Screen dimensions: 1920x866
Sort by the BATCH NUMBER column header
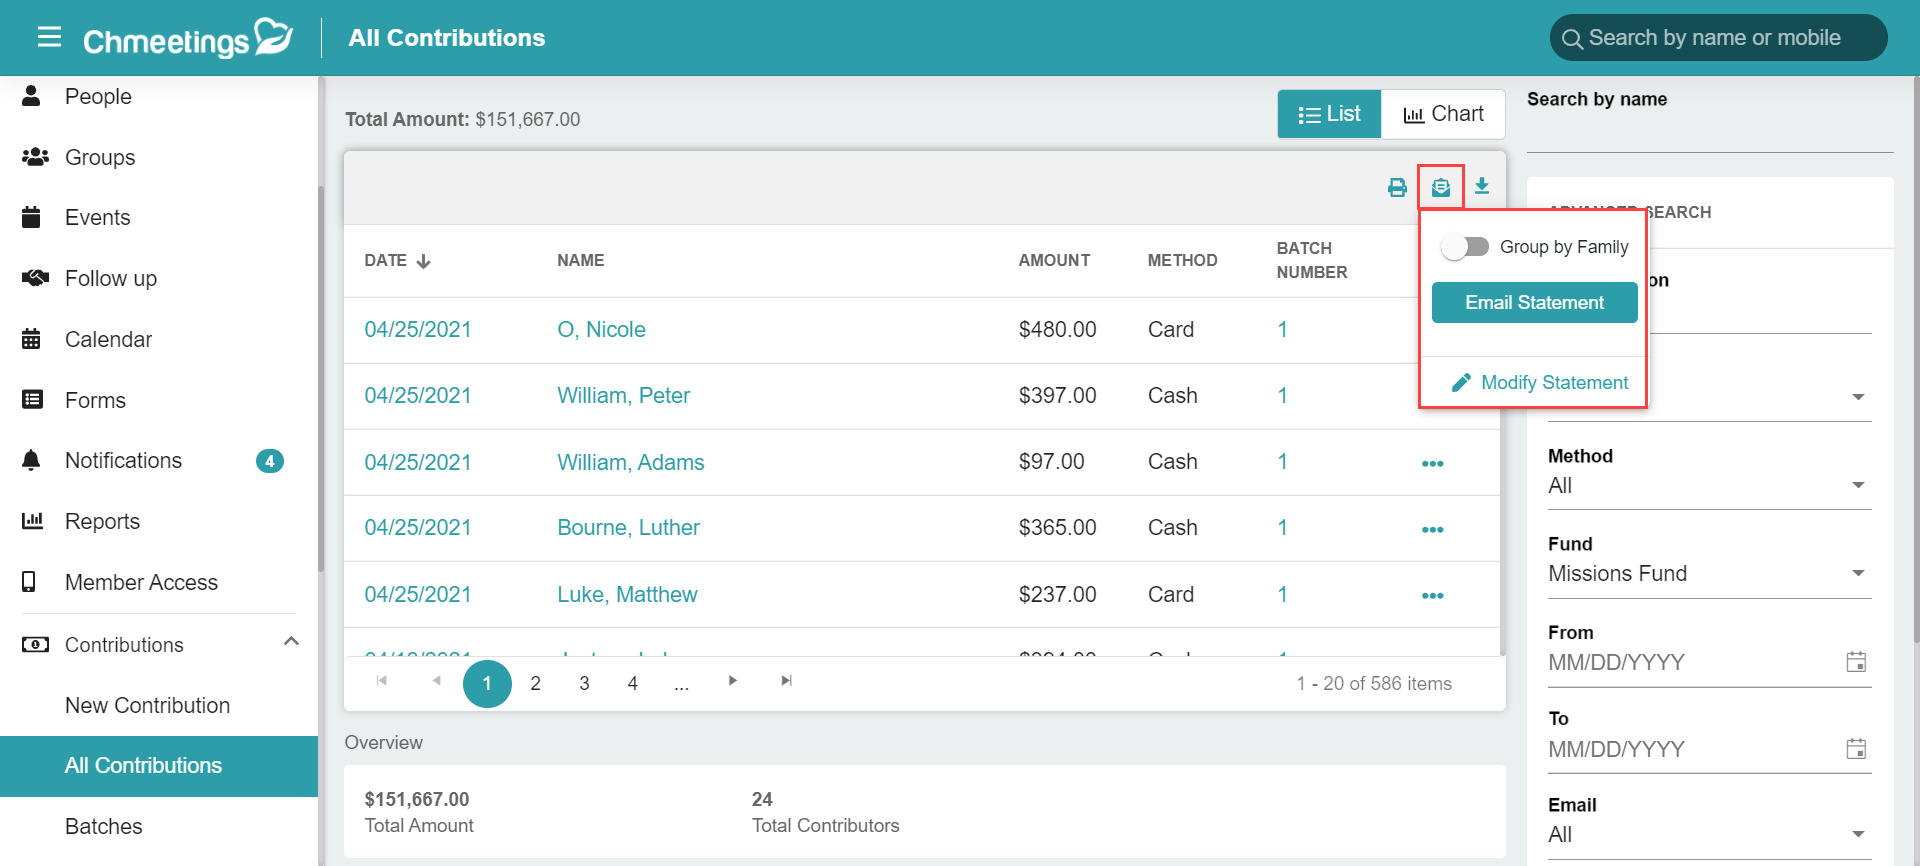click(1312, 260)
